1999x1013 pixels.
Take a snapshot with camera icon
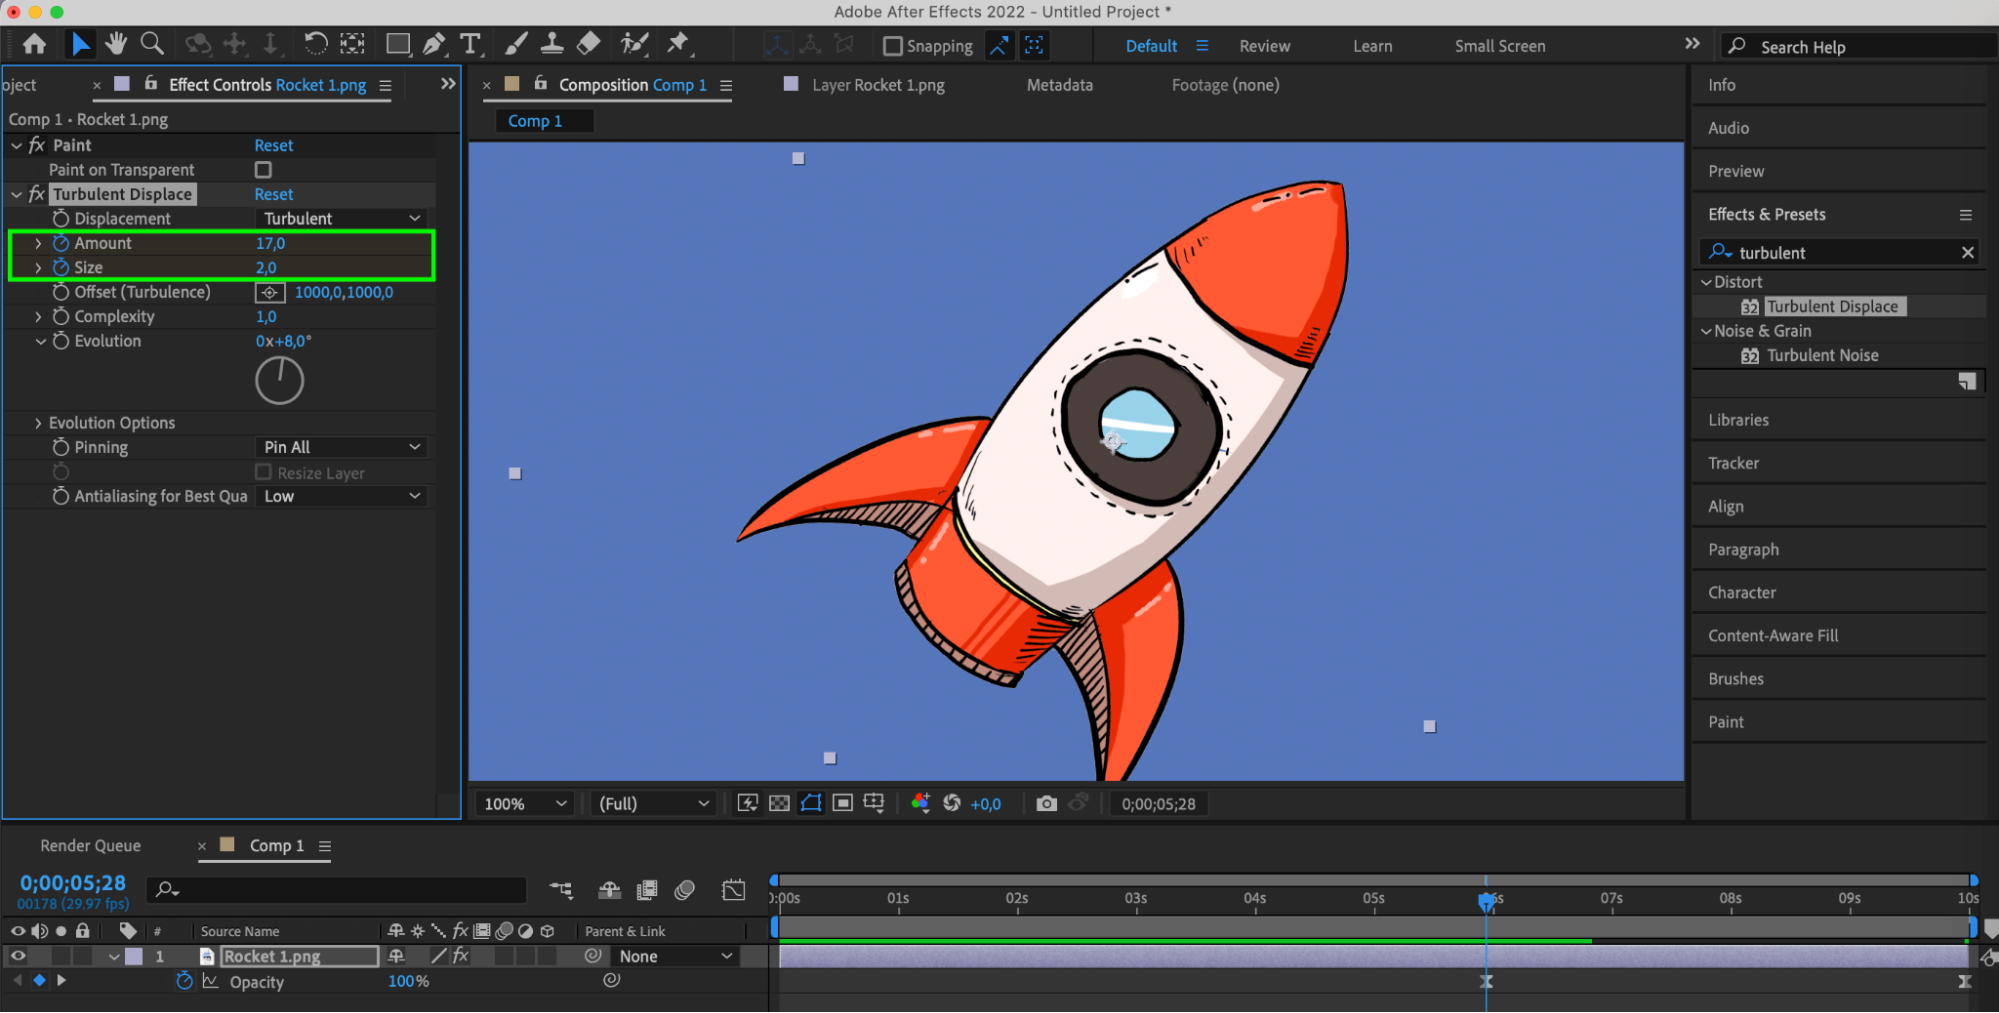(1046, 803)
